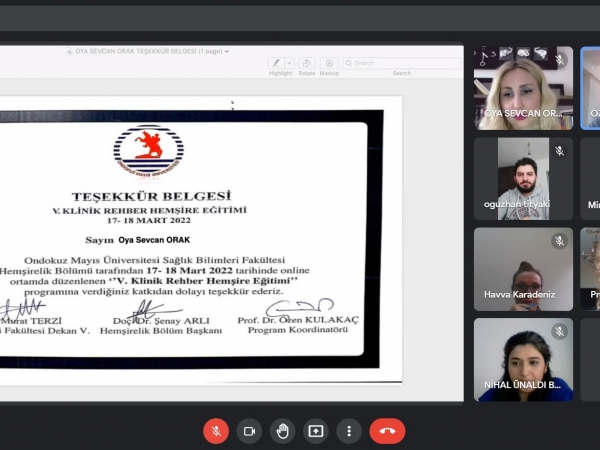
Task: Click the recipient name Oya Sevcan ORAK
Action: click(154, 240)
